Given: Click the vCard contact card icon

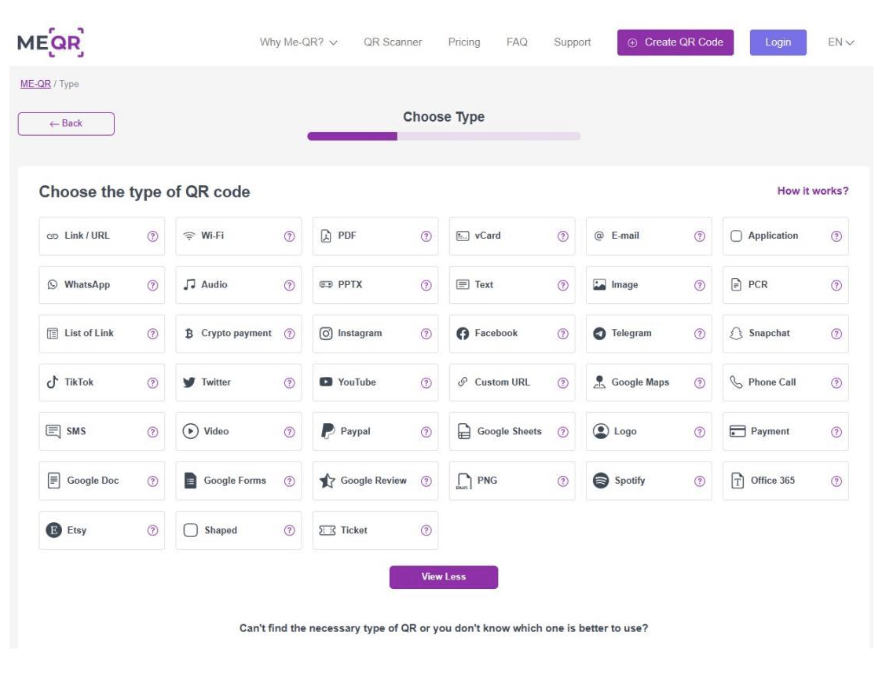Looking at the screenshot, I should point(463,236).
